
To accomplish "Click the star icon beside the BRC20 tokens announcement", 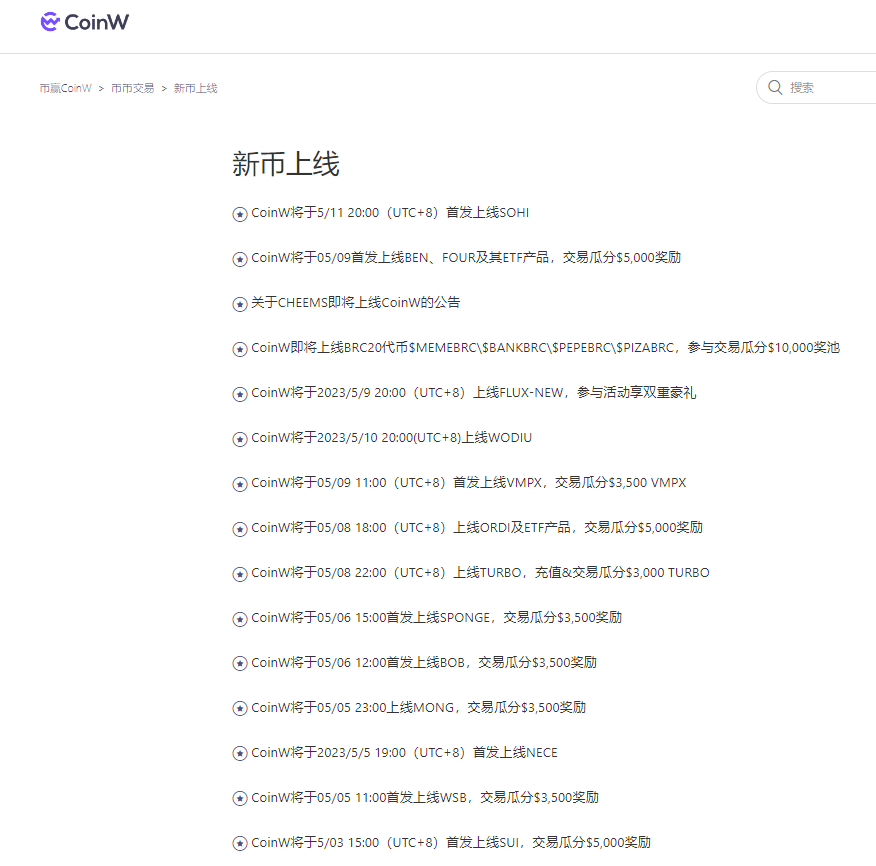I will pyautogui.click(x=240, y=349).
